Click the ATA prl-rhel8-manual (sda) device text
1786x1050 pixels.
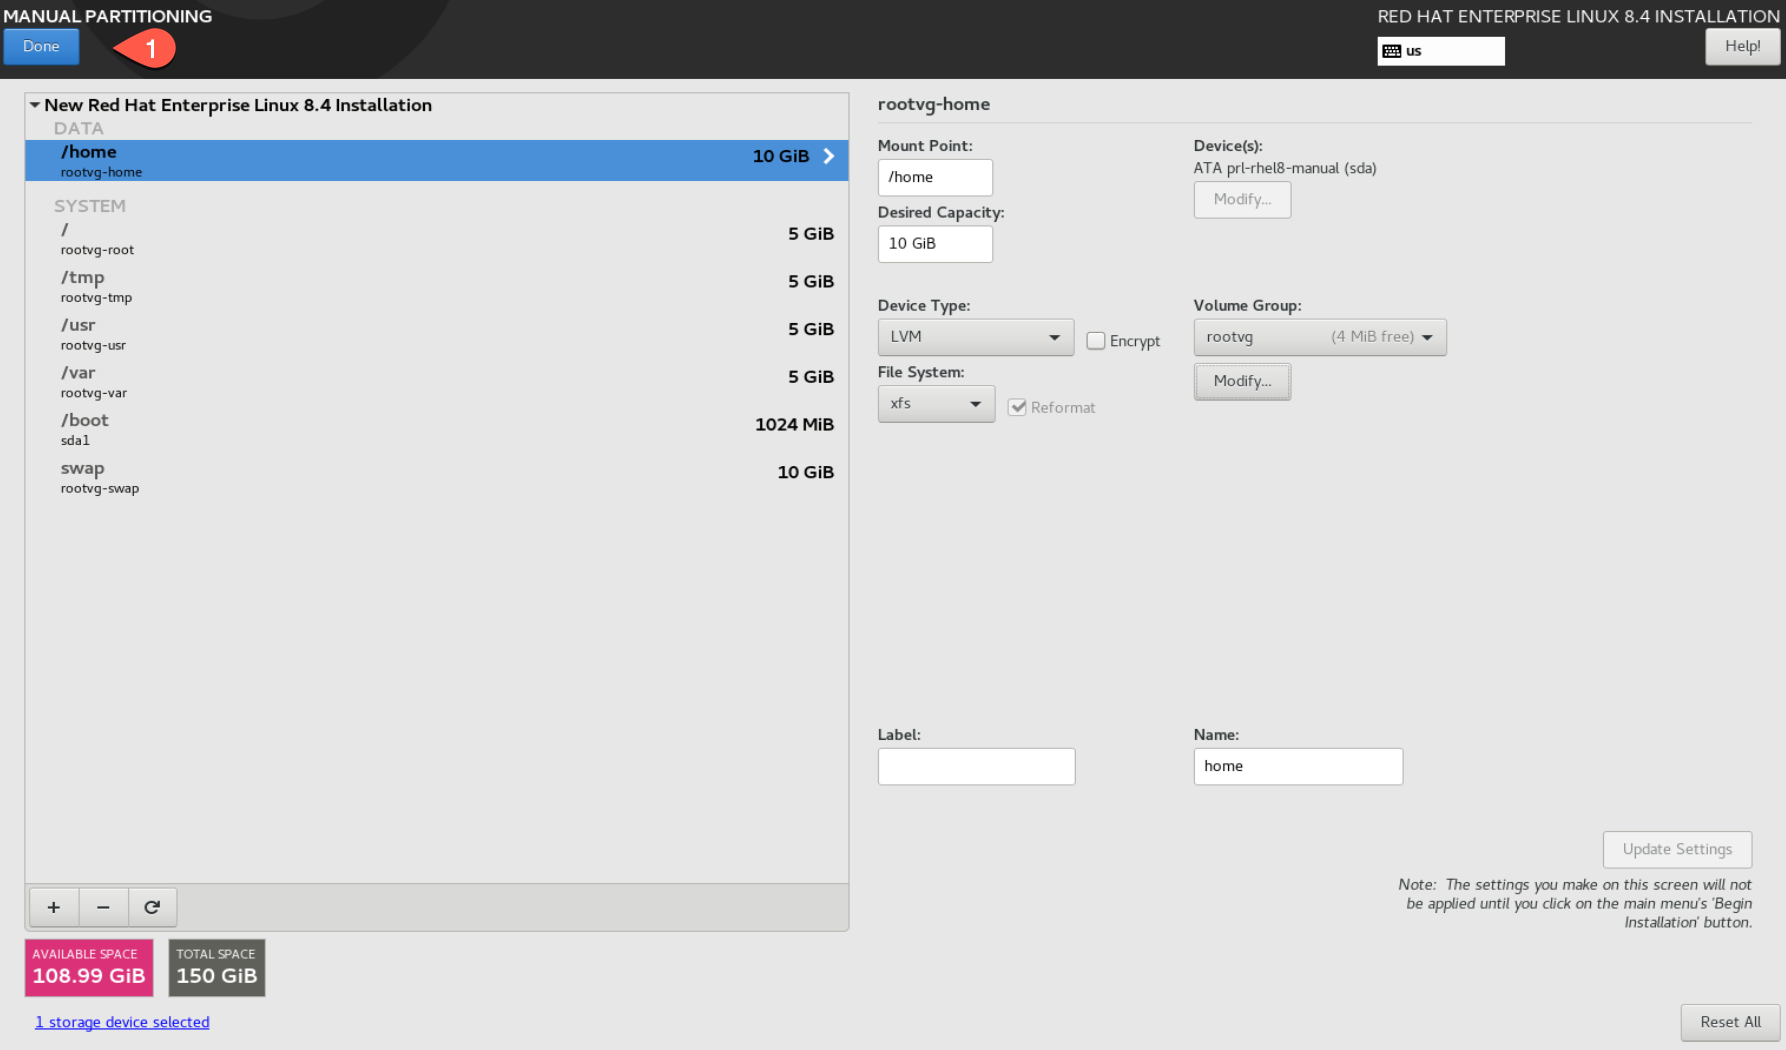point(1285,168)
